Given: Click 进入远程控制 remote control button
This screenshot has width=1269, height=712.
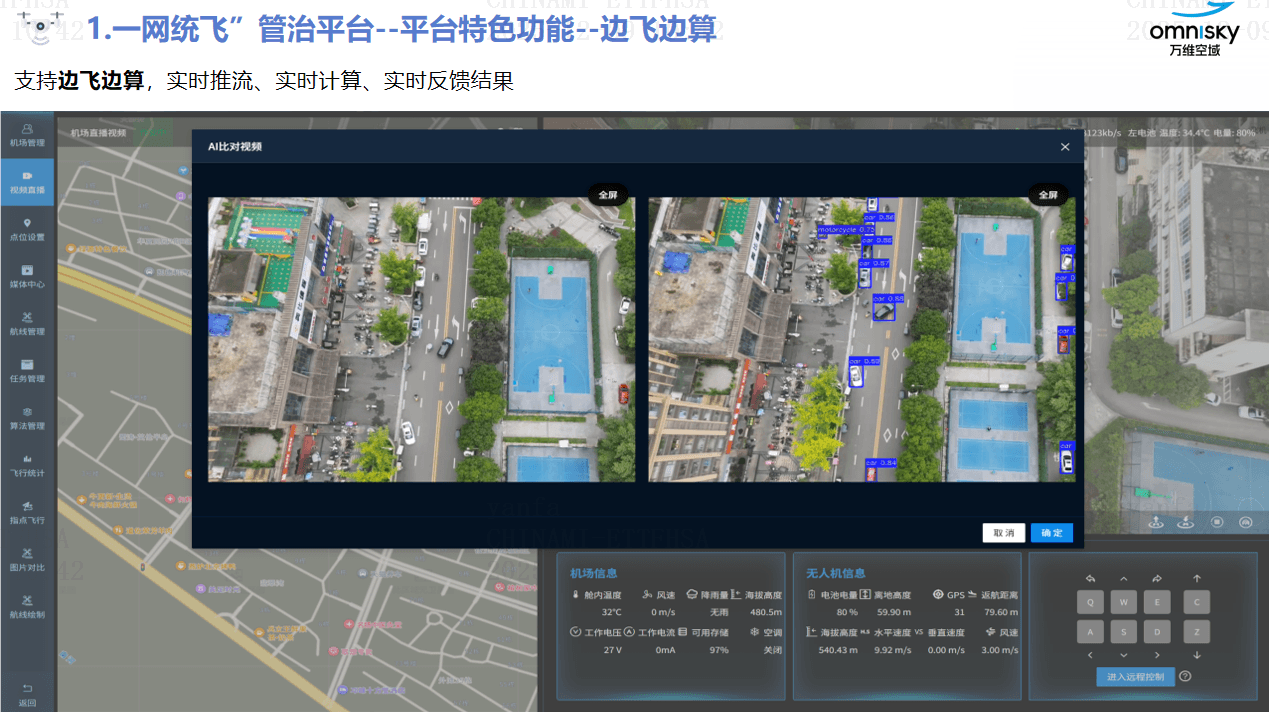Looking at the screenshot, I should coord(1135,677).
